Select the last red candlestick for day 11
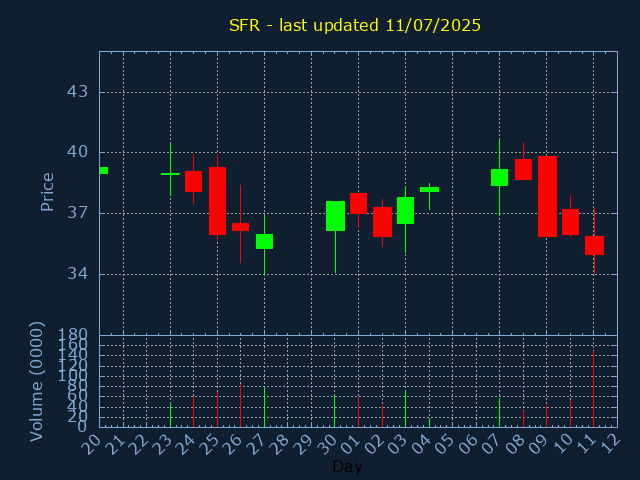The width and height of the screenshot is (640, 480). (594, 245)
